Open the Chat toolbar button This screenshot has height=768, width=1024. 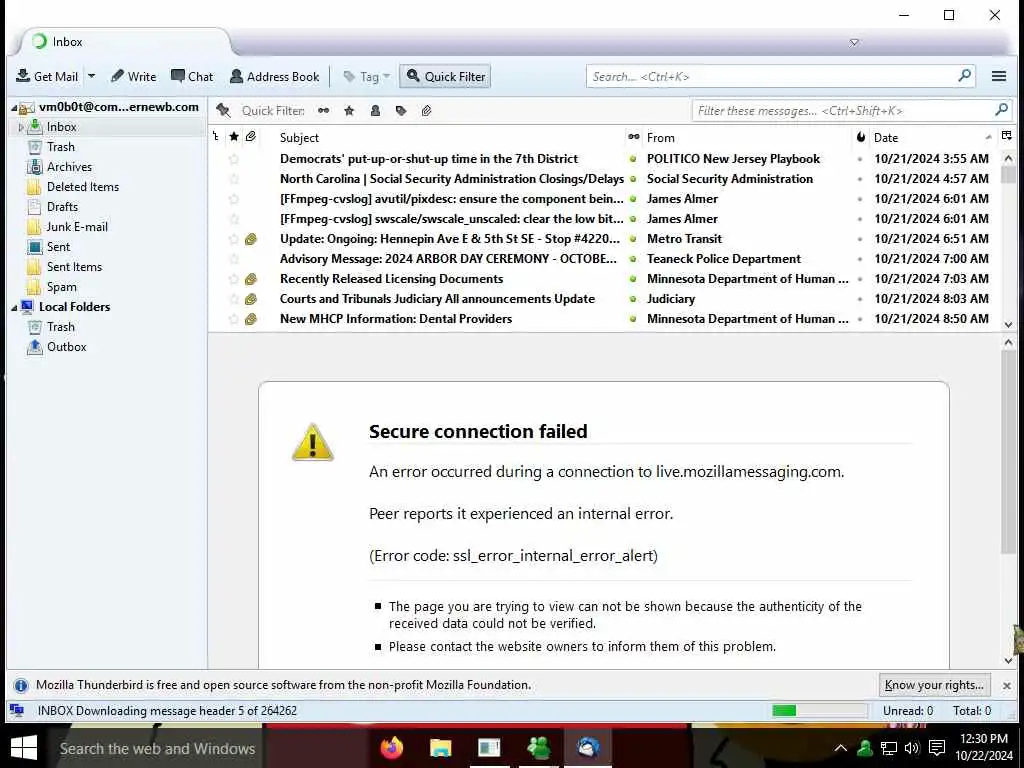pyautogui.click(x=192, y=76)
